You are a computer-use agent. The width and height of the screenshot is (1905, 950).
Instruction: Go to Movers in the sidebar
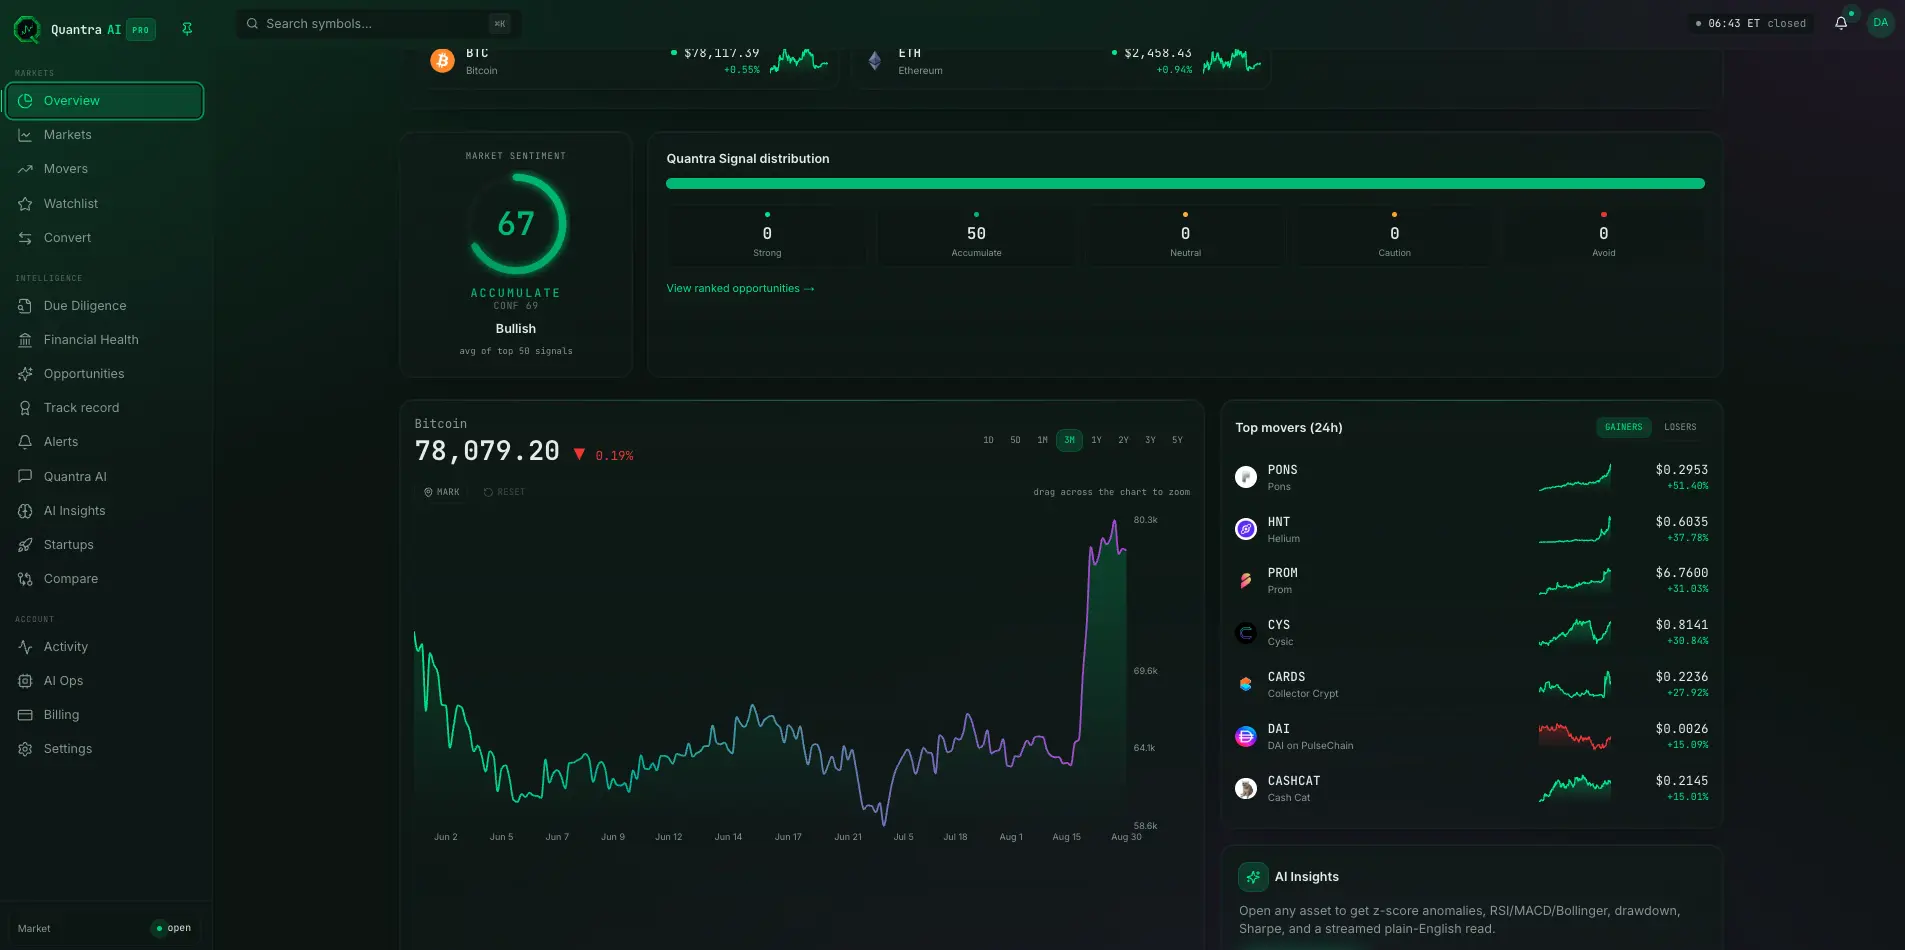click(105, 169)
